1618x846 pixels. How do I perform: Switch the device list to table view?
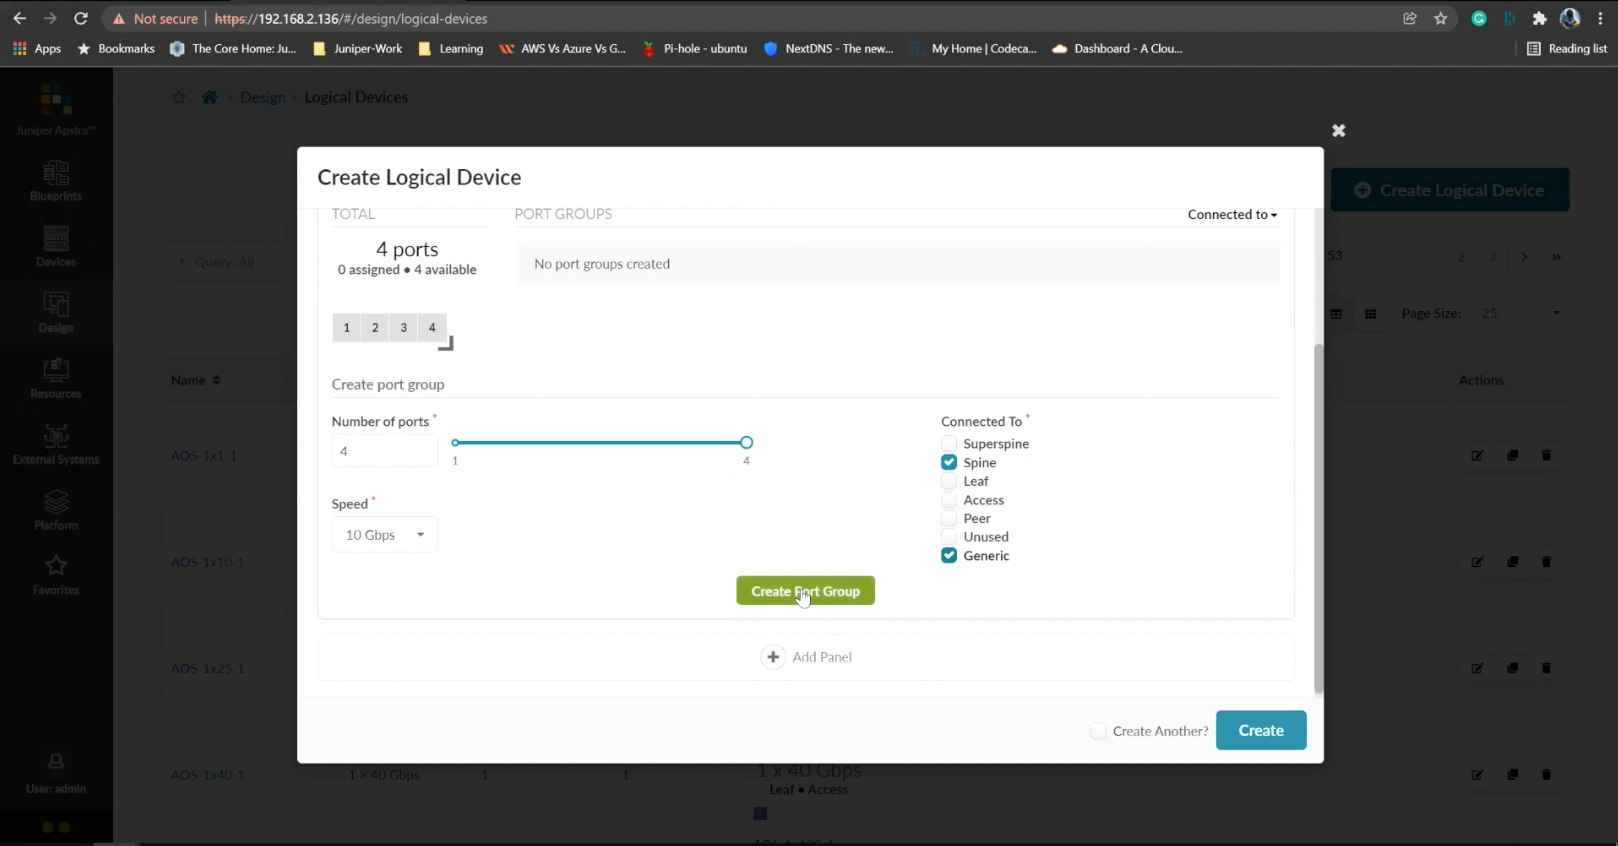(x=1336, y=314)
